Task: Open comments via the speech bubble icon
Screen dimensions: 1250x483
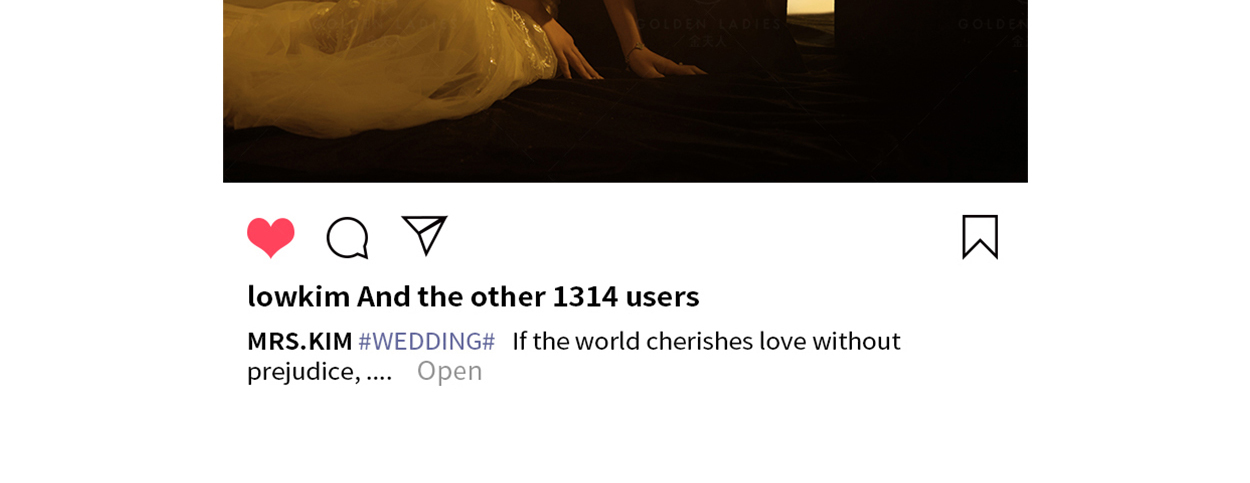Action: click(347, 238)
